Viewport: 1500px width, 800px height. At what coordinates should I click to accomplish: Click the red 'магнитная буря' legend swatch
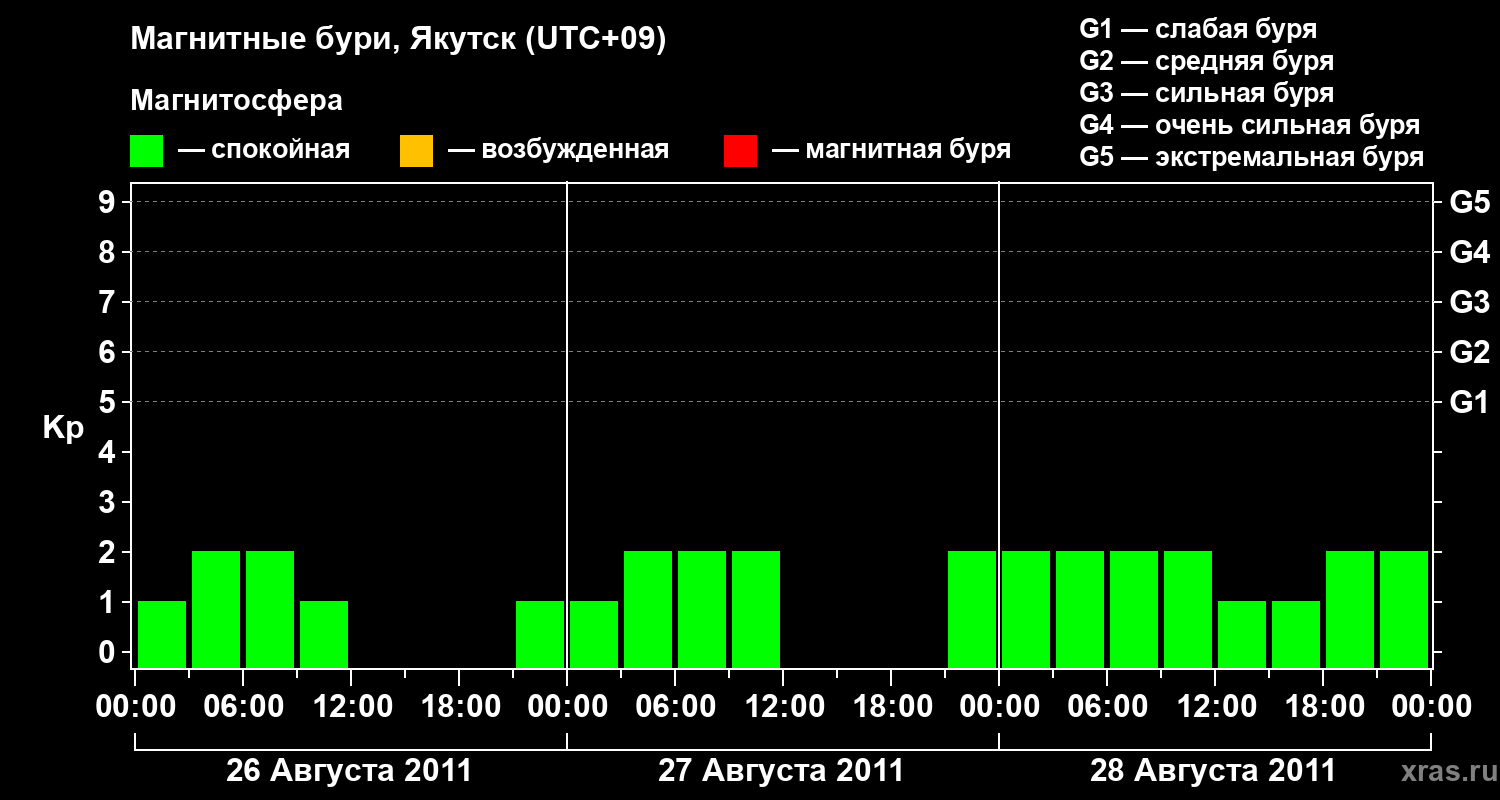click(740, 151)
